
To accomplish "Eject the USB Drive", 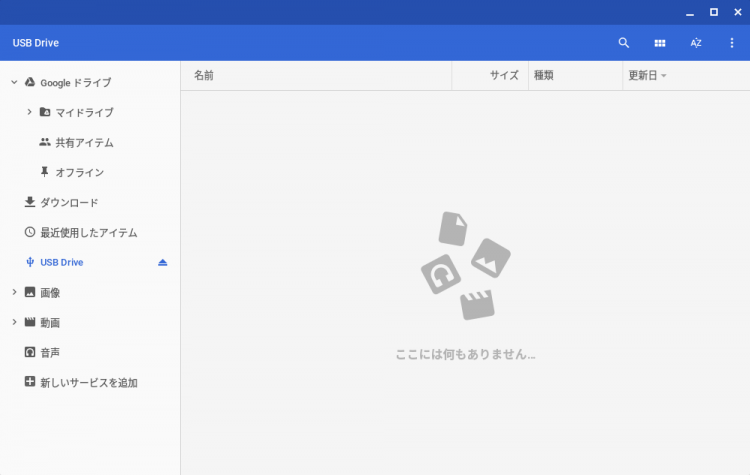I will coord(163,263).
